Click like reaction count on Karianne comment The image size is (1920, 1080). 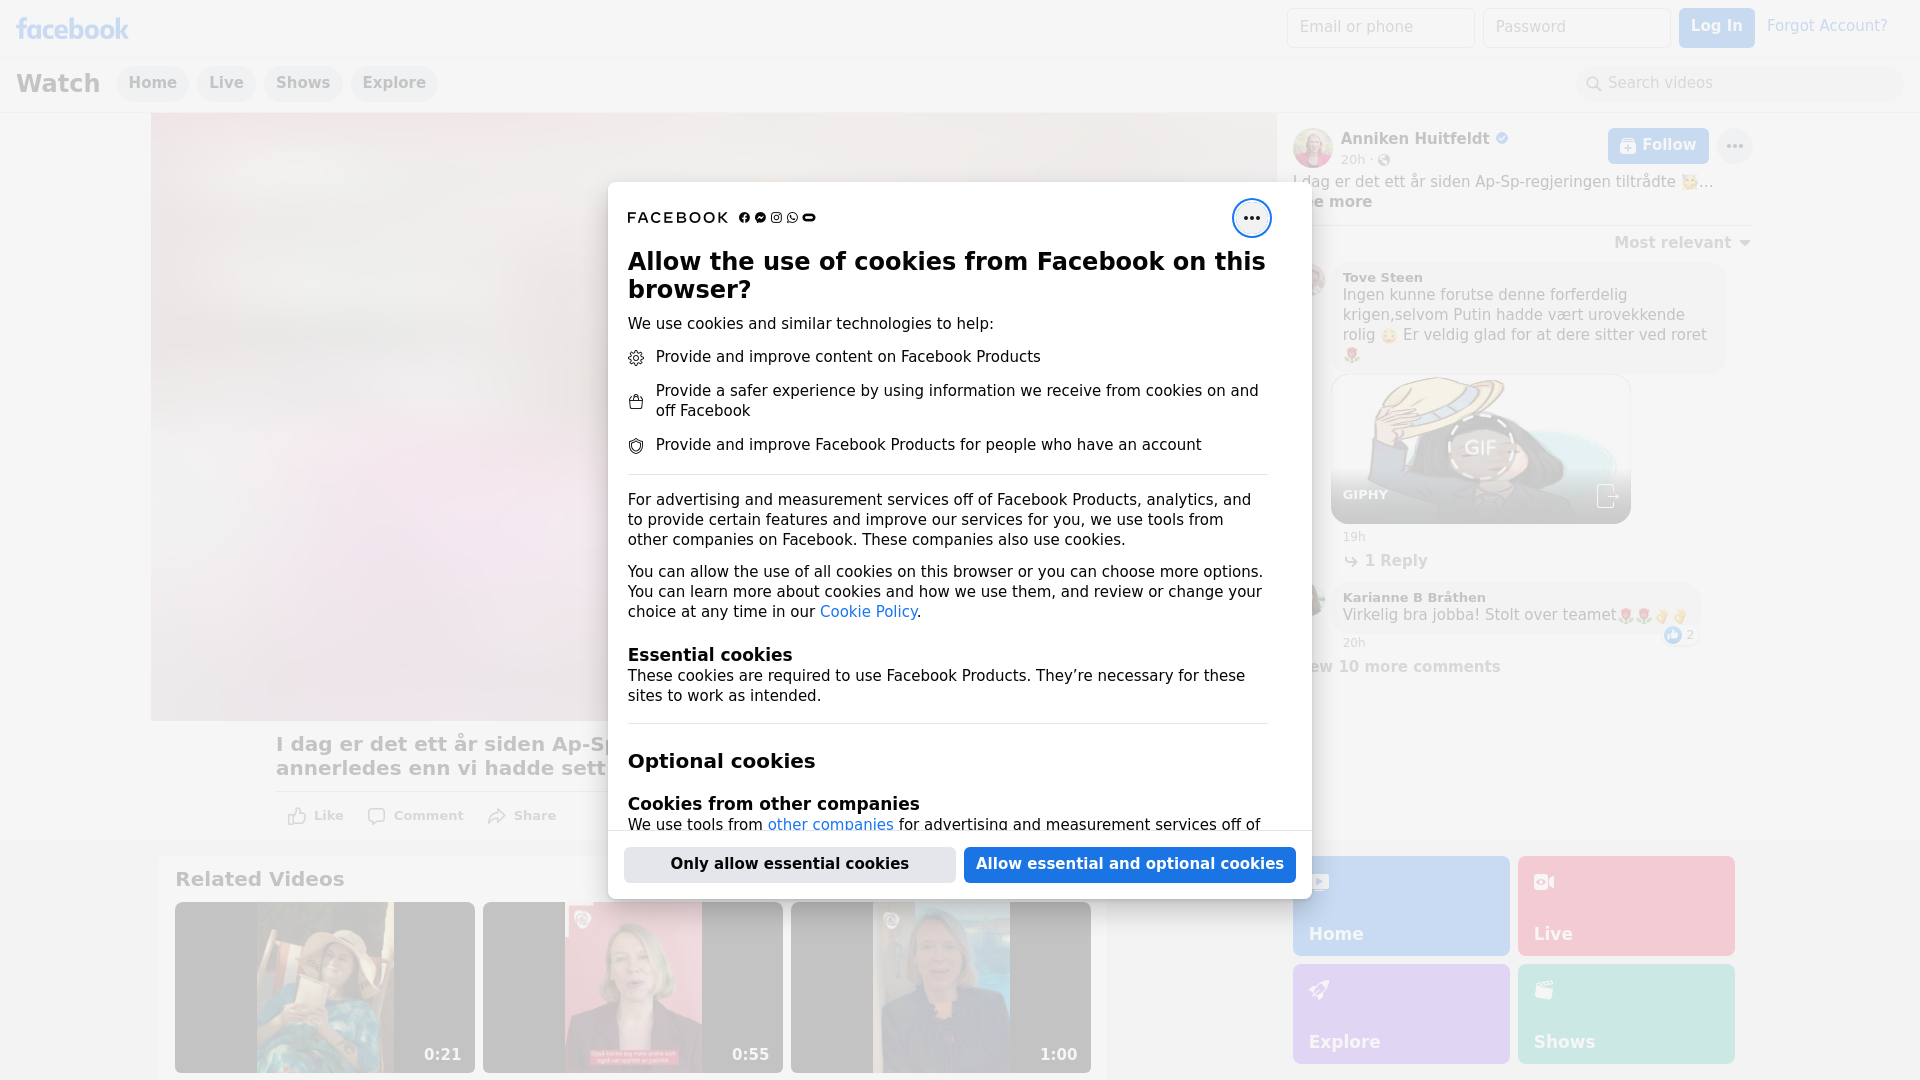[x=1680, y=635]
